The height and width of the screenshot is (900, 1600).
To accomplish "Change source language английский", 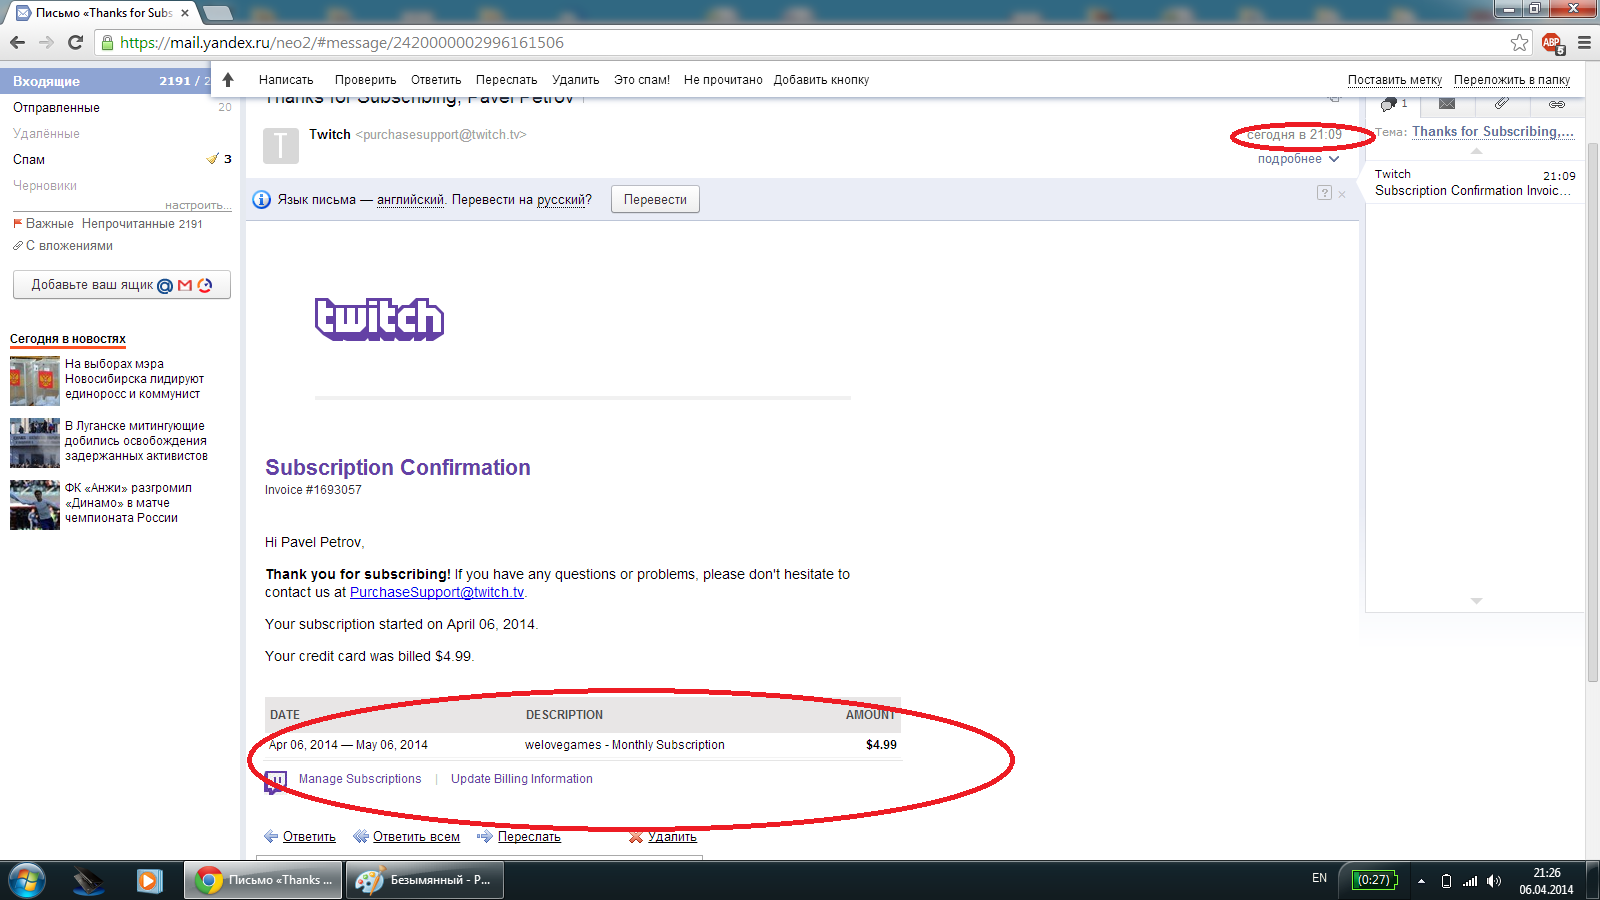I will tap(410, 200).
